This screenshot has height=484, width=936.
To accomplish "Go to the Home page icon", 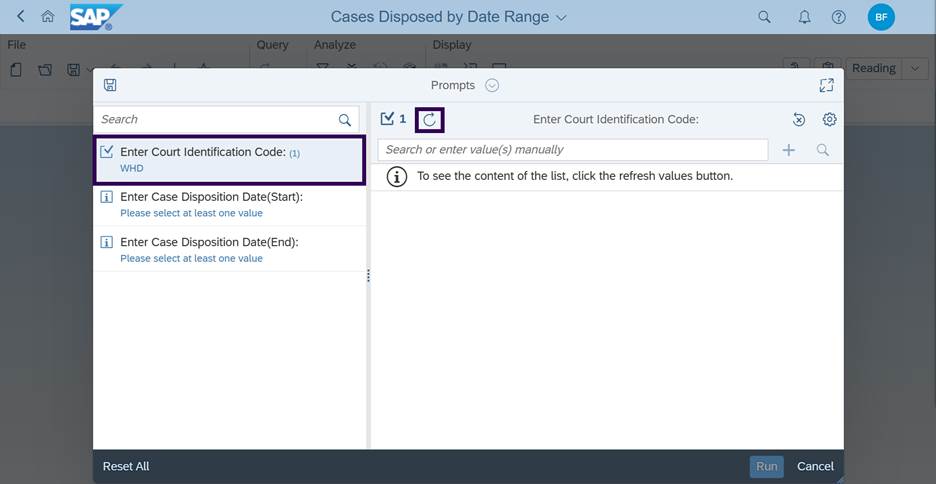I will [48, 17].
